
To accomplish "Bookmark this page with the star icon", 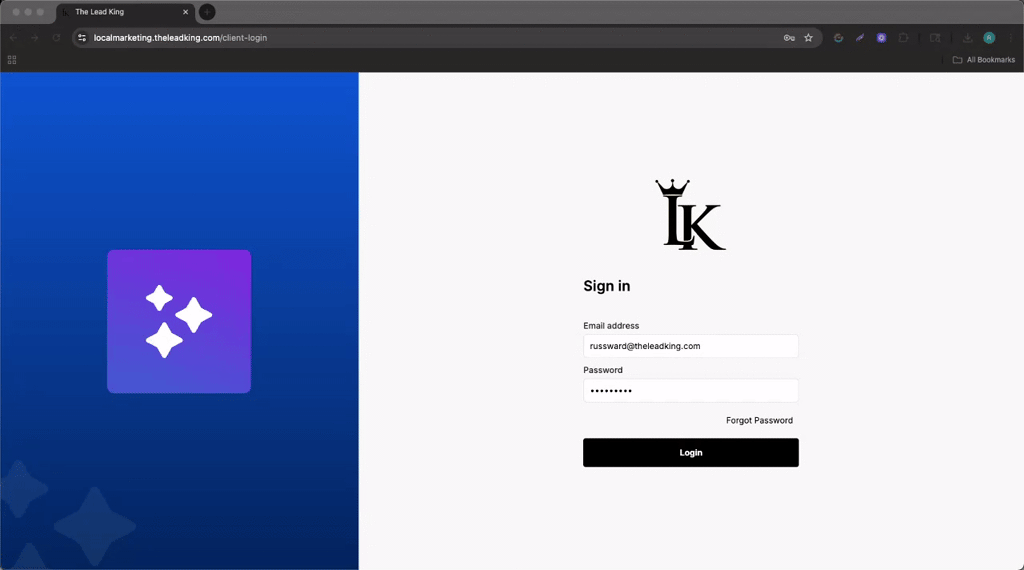I will pyautogui.click(x=808, y=38).
